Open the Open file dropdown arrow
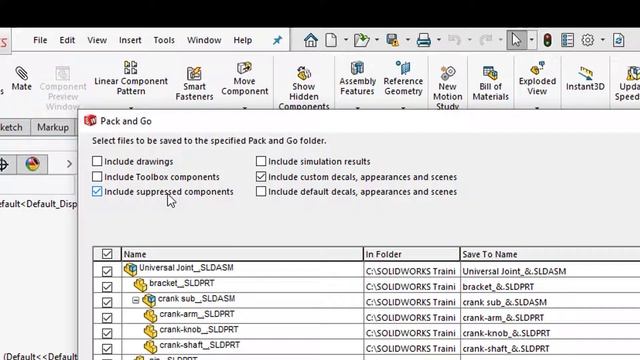 (377, 40)
